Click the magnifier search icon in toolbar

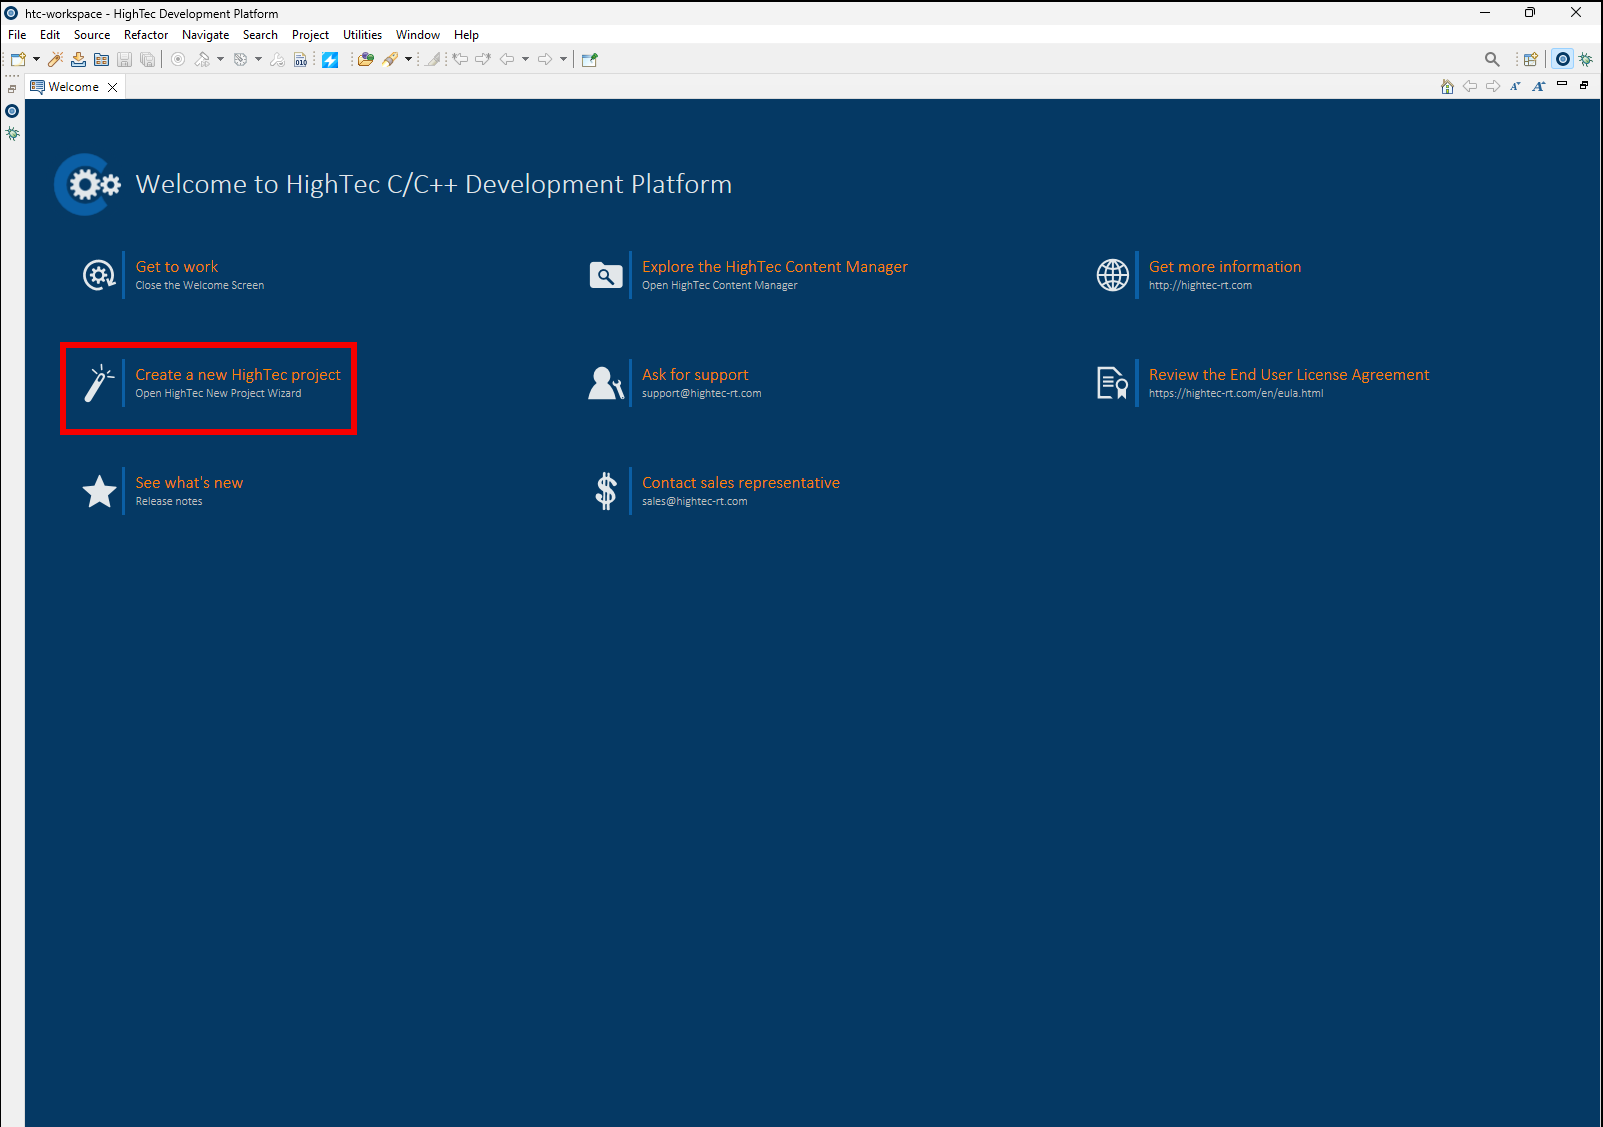pos(1492,60)
